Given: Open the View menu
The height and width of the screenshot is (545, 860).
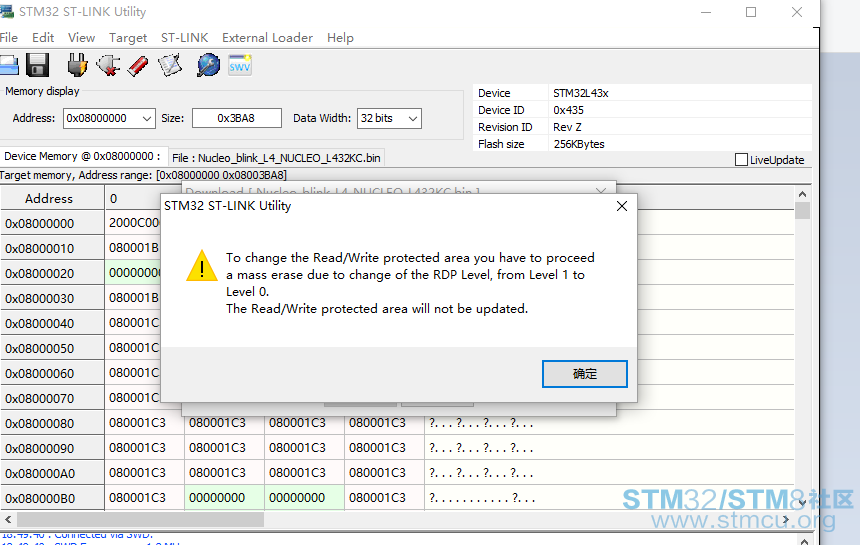Looking at the screenshot, I should (81, 38).
